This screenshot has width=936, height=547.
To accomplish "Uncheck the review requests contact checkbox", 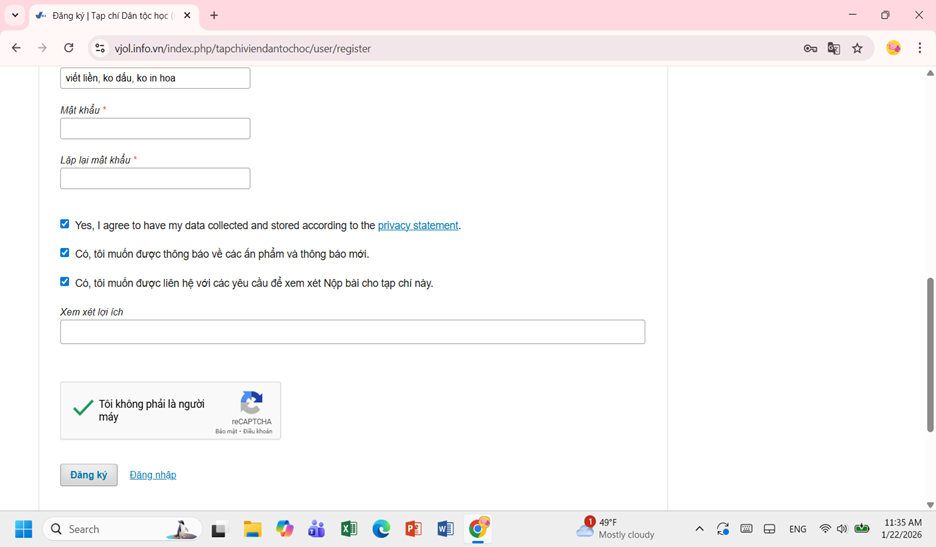I will point(65,282).
